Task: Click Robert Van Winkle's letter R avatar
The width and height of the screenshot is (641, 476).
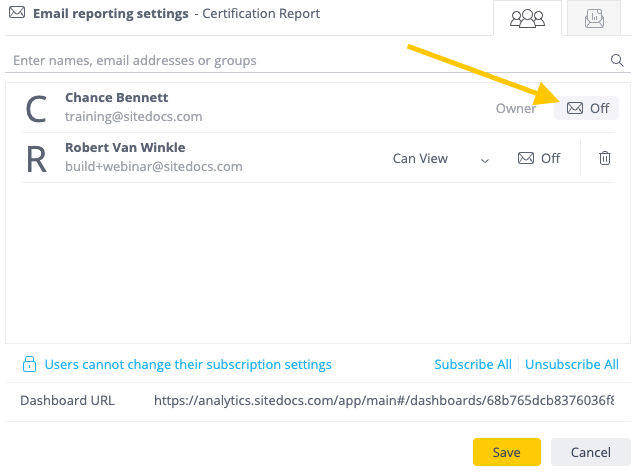Action: (x=36, y=159)
